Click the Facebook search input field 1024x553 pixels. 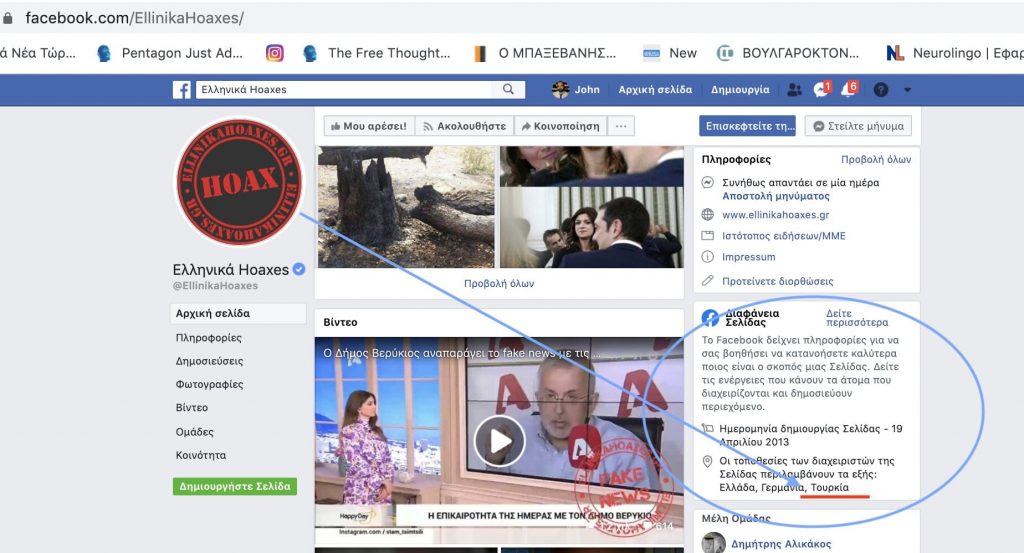[x=345, y=90]
